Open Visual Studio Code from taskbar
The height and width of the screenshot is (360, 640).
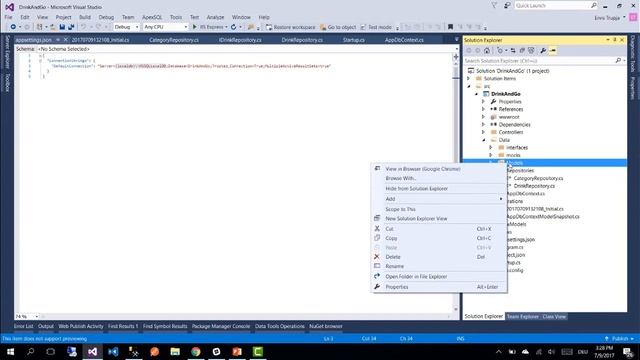[113, 351]
